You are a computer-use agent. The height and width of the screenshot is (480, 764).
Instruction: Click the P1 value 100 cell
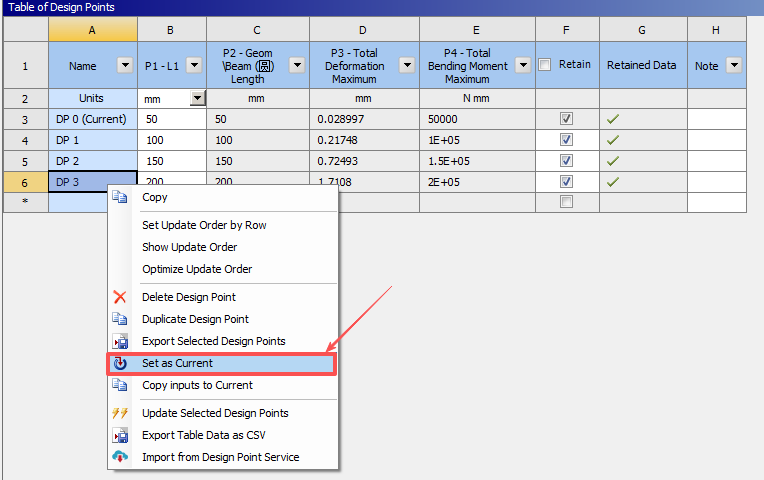point(172,140)
